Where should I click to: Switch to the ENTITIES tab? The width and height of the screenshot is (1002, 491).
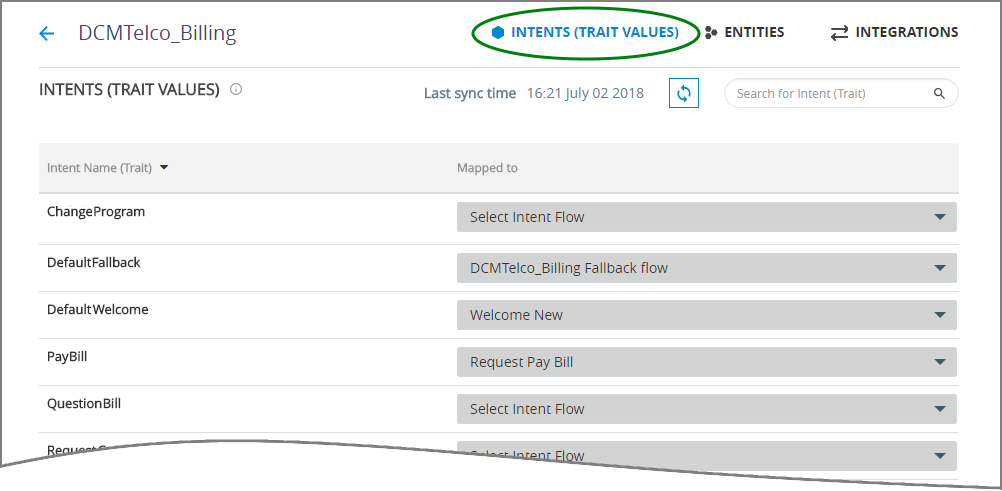[744, 33]
